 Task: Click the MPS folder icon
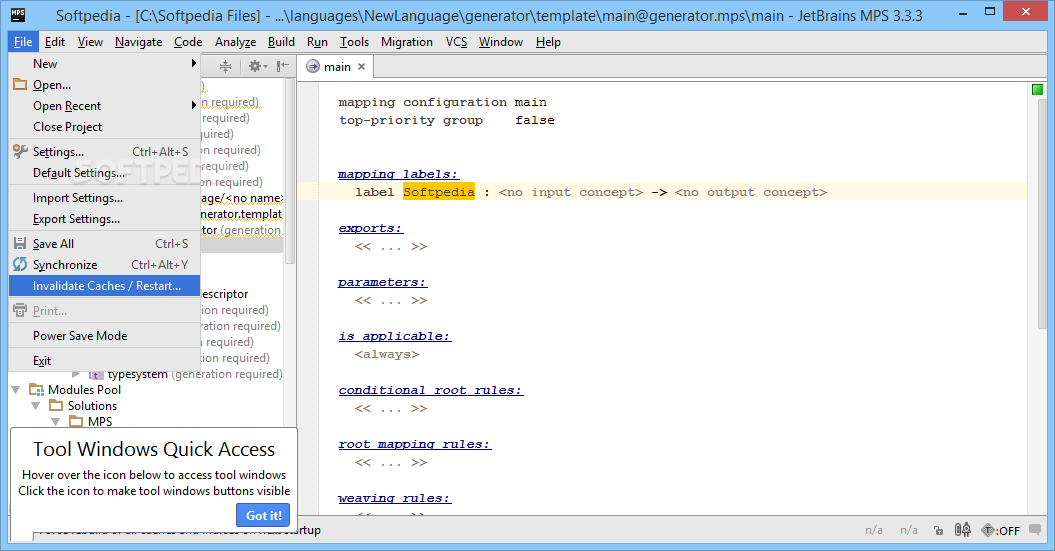pyautogui.click(x=77, y=422)
